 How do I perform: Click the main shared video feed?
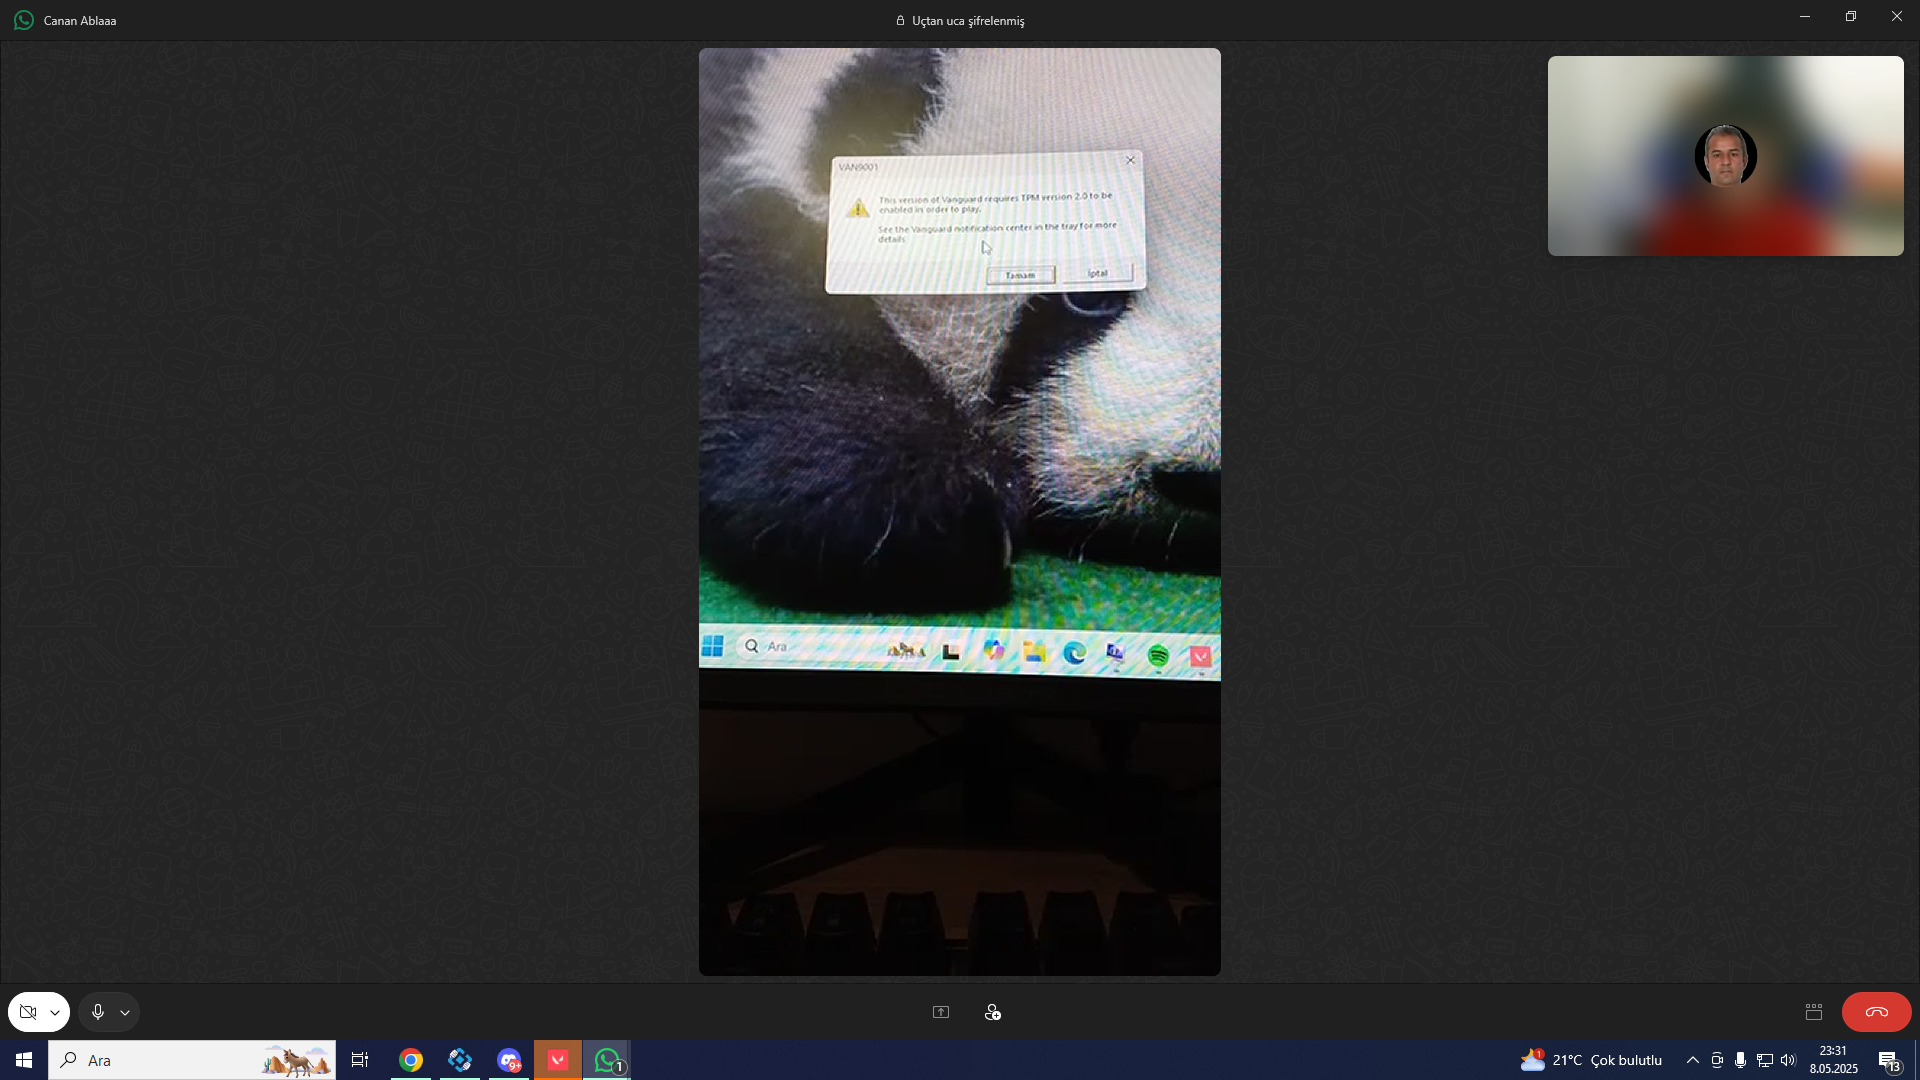click(959, 511)
